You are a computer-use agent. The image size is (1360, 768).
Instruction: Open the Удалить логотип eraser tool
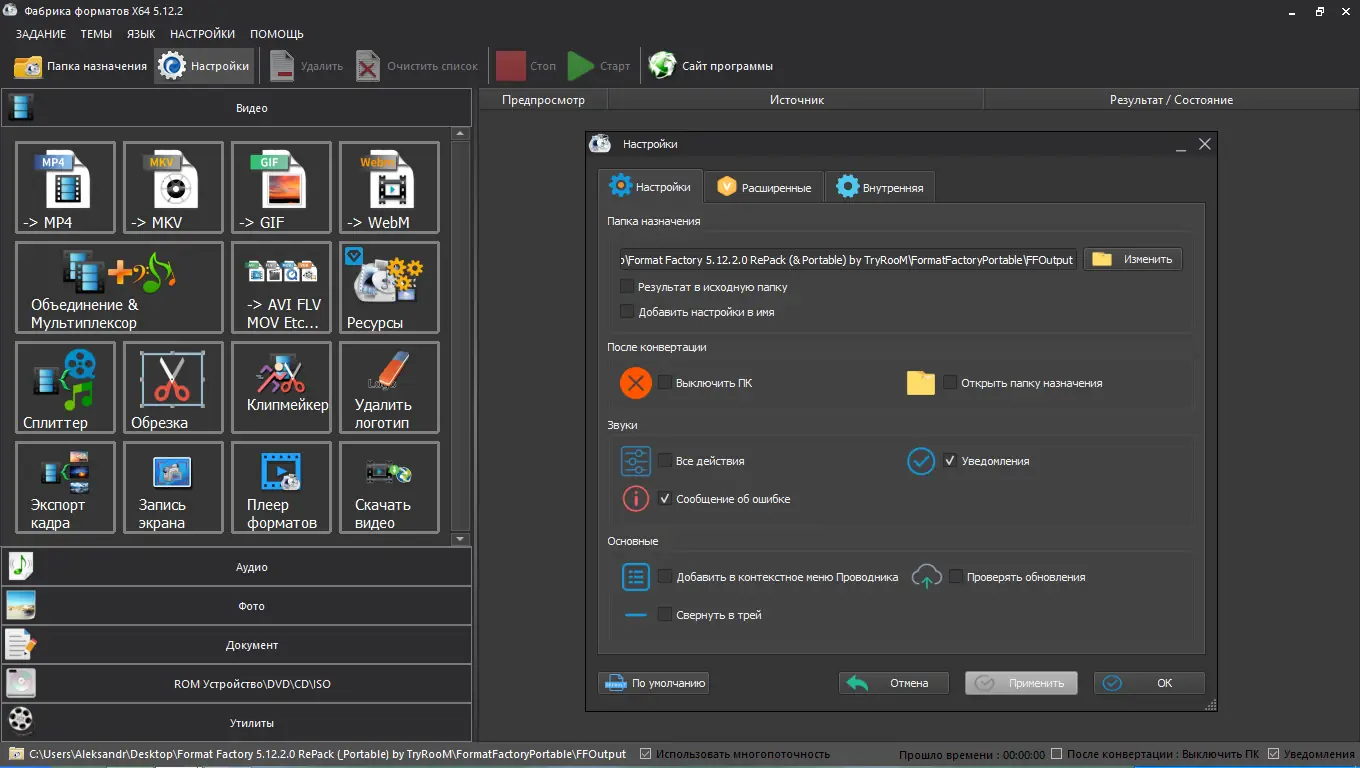click(x=390, y=388)
